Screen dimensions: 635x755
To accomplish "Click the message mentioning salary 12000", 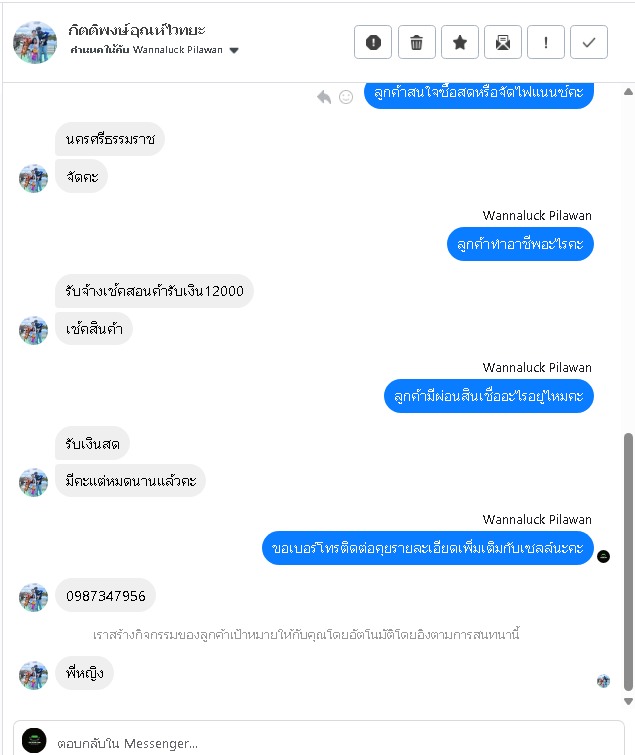I will (154, 291).
